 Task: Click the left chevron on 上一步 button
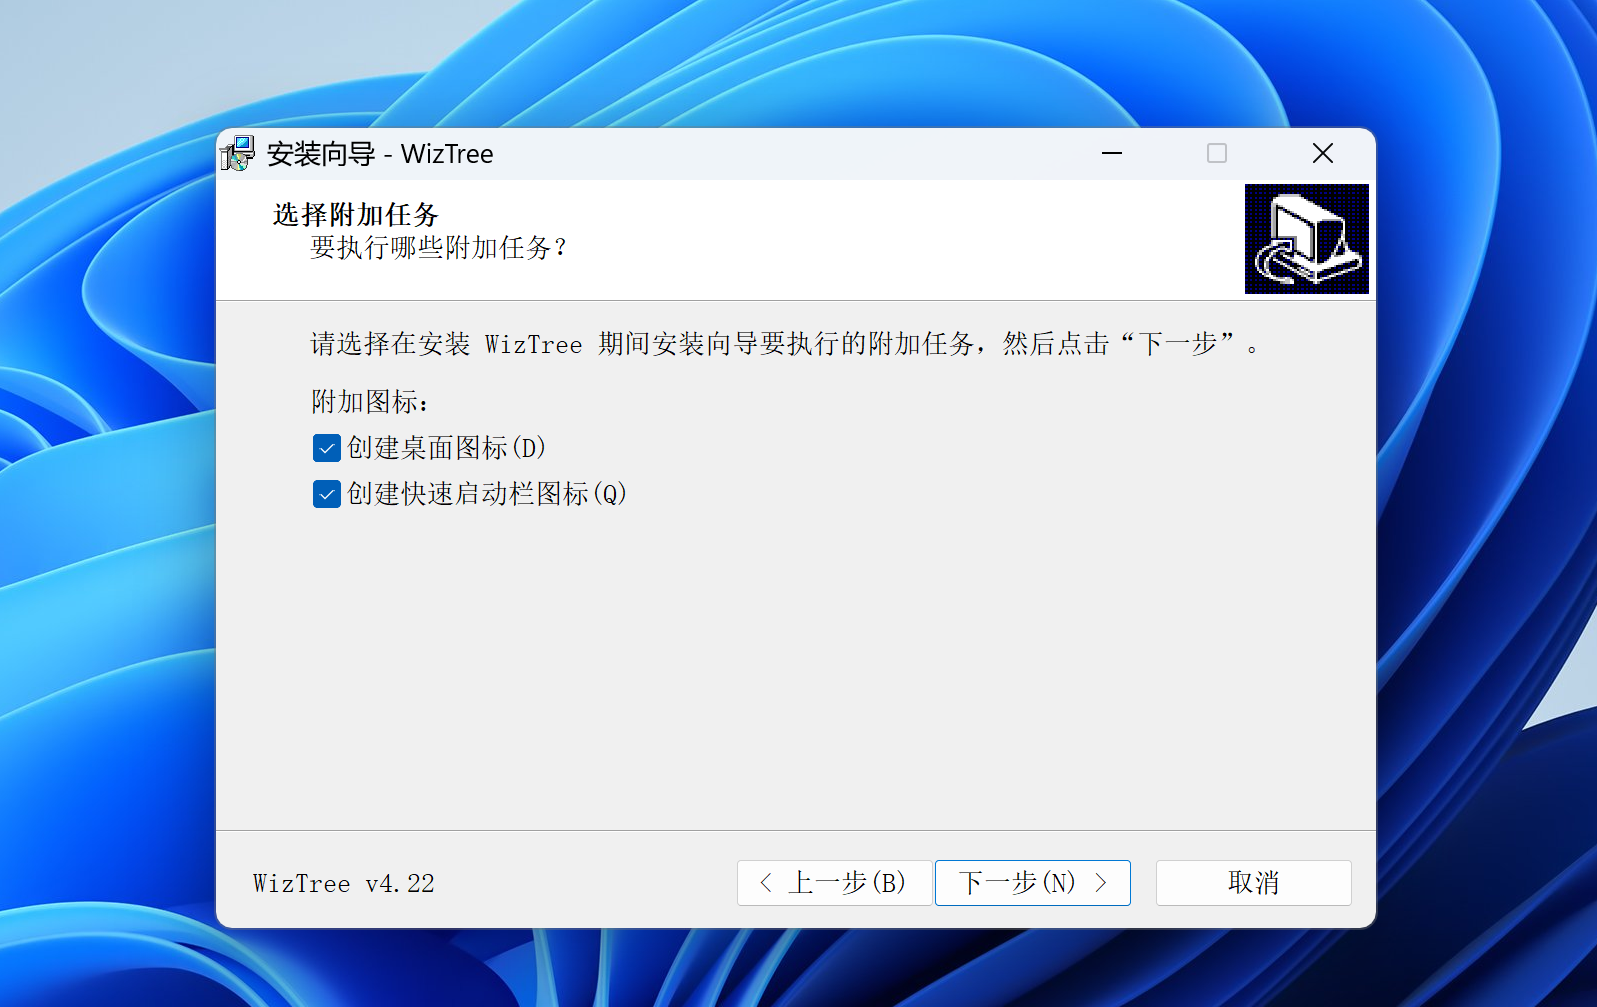pyautogui.click(x=766, y=883)
